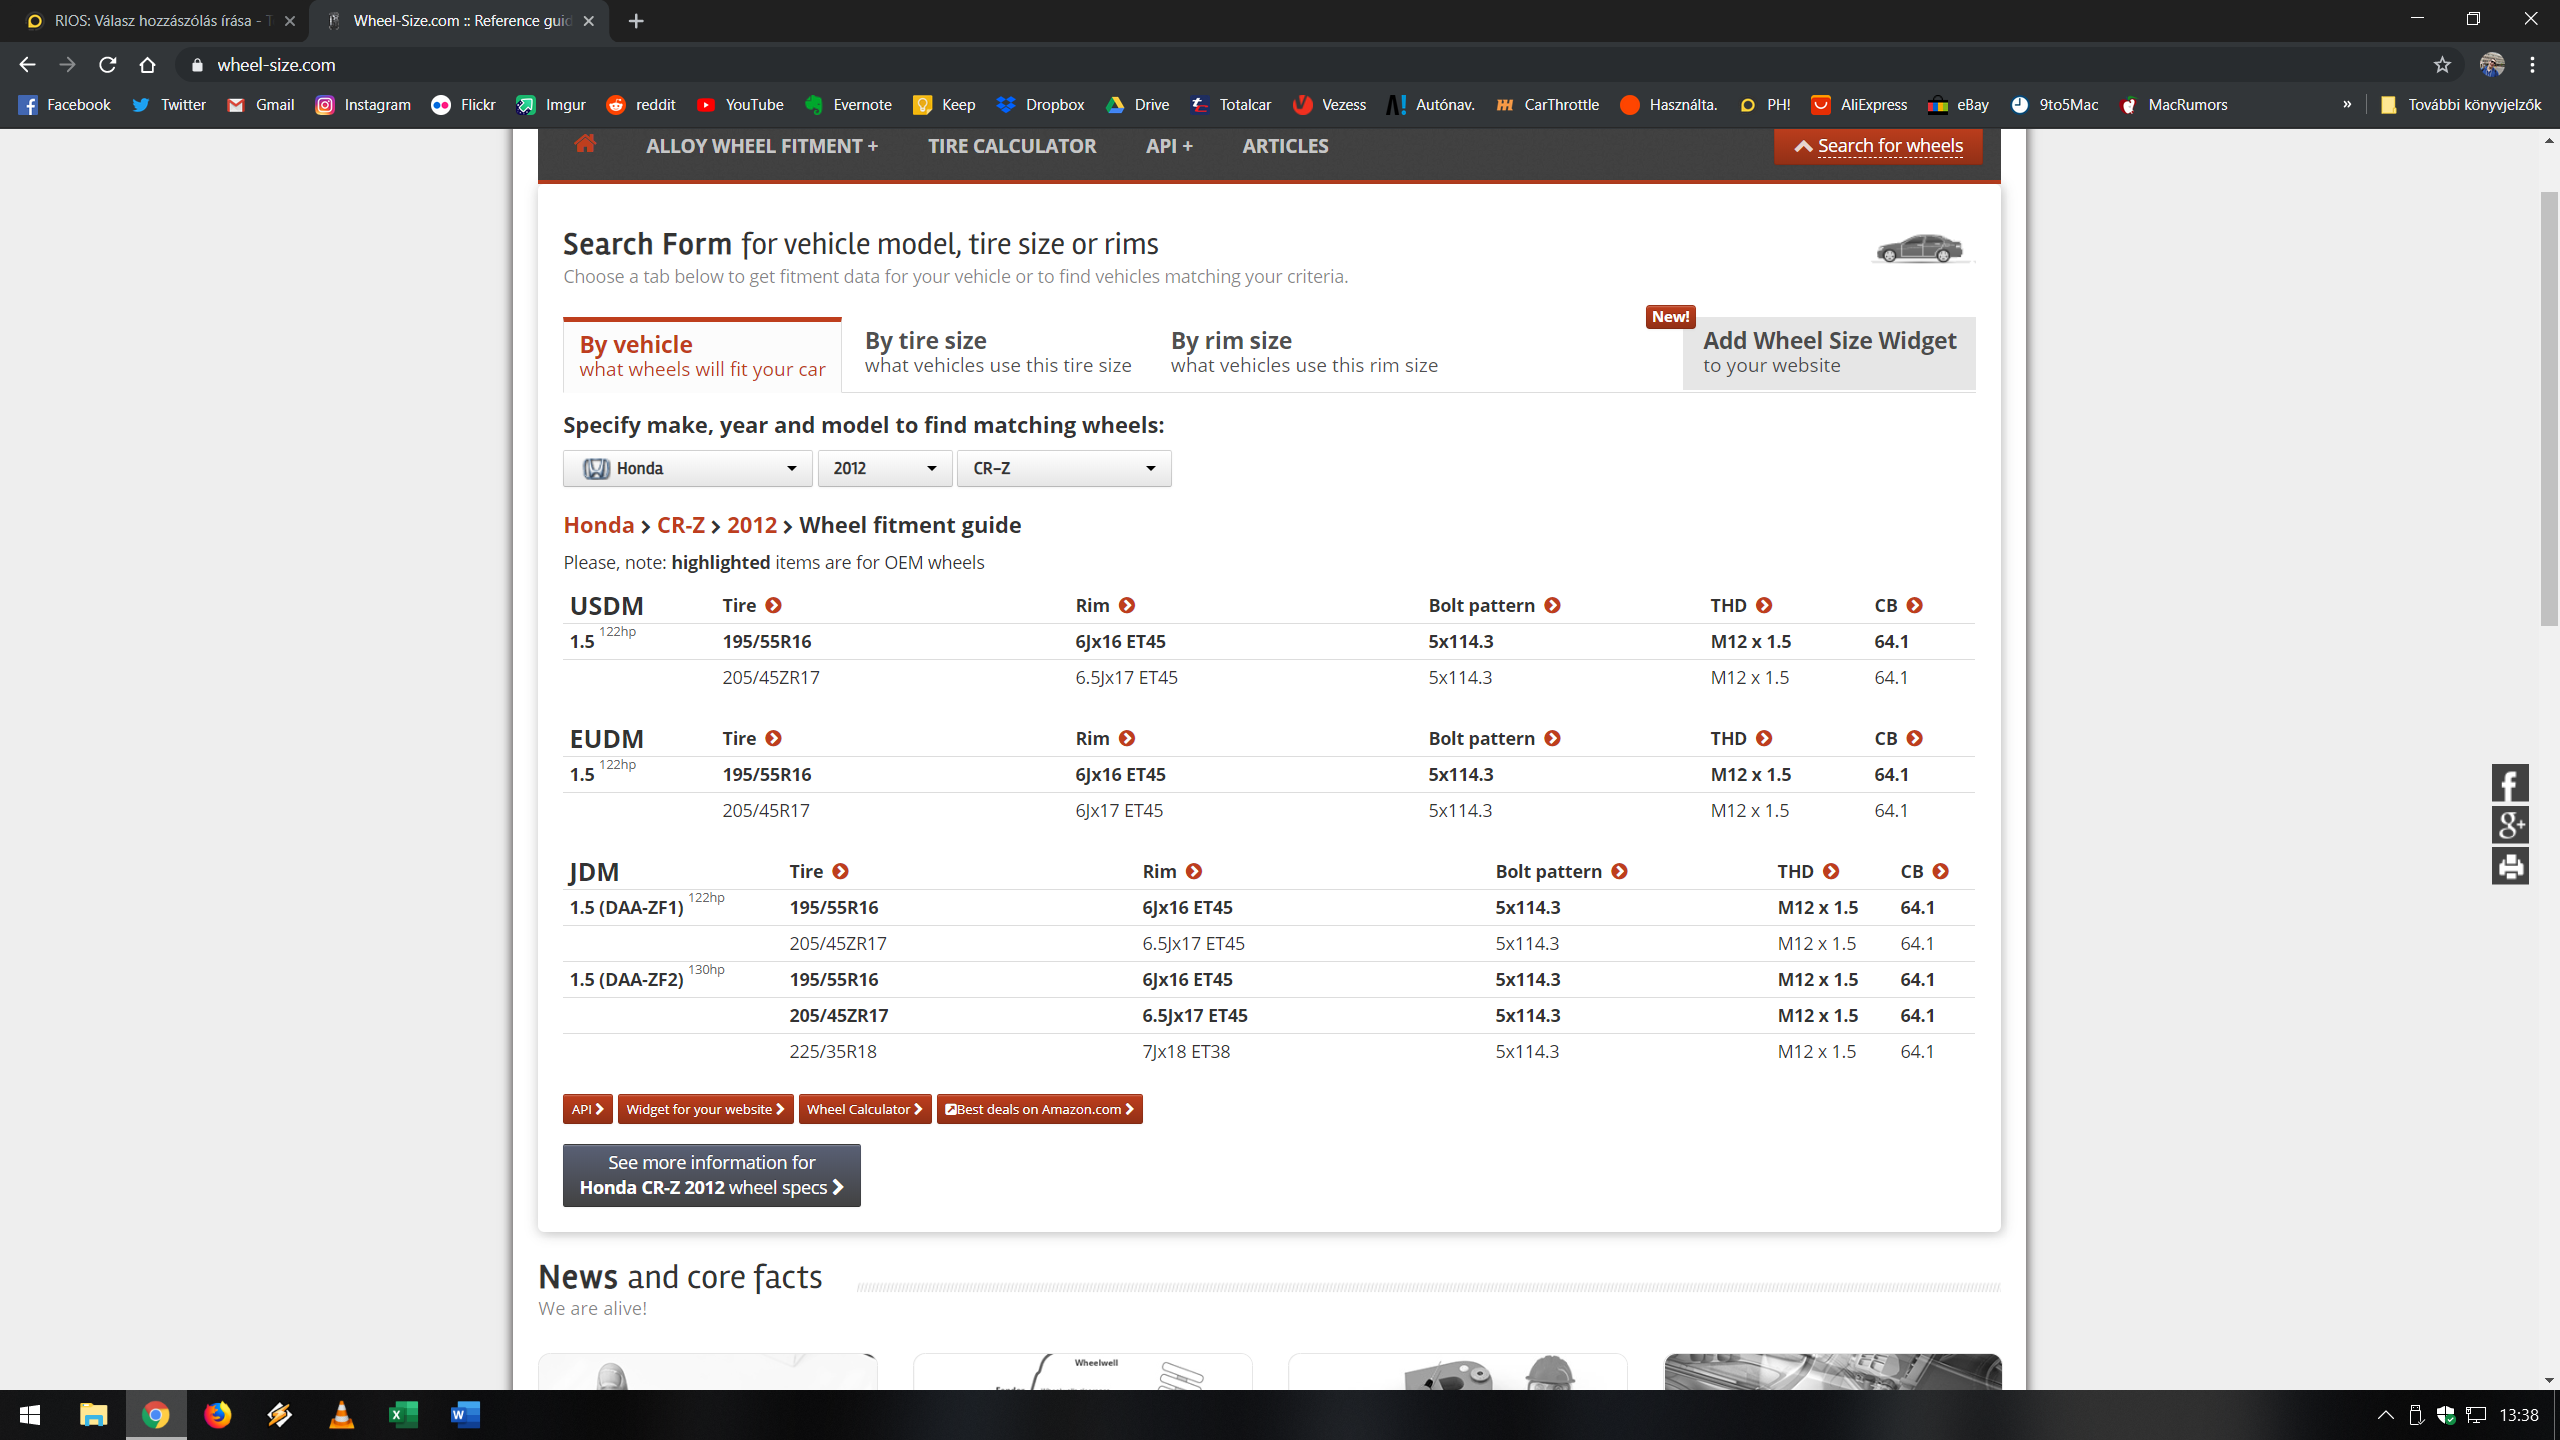Click info icon next to USDM Tire

coord(773,606)
